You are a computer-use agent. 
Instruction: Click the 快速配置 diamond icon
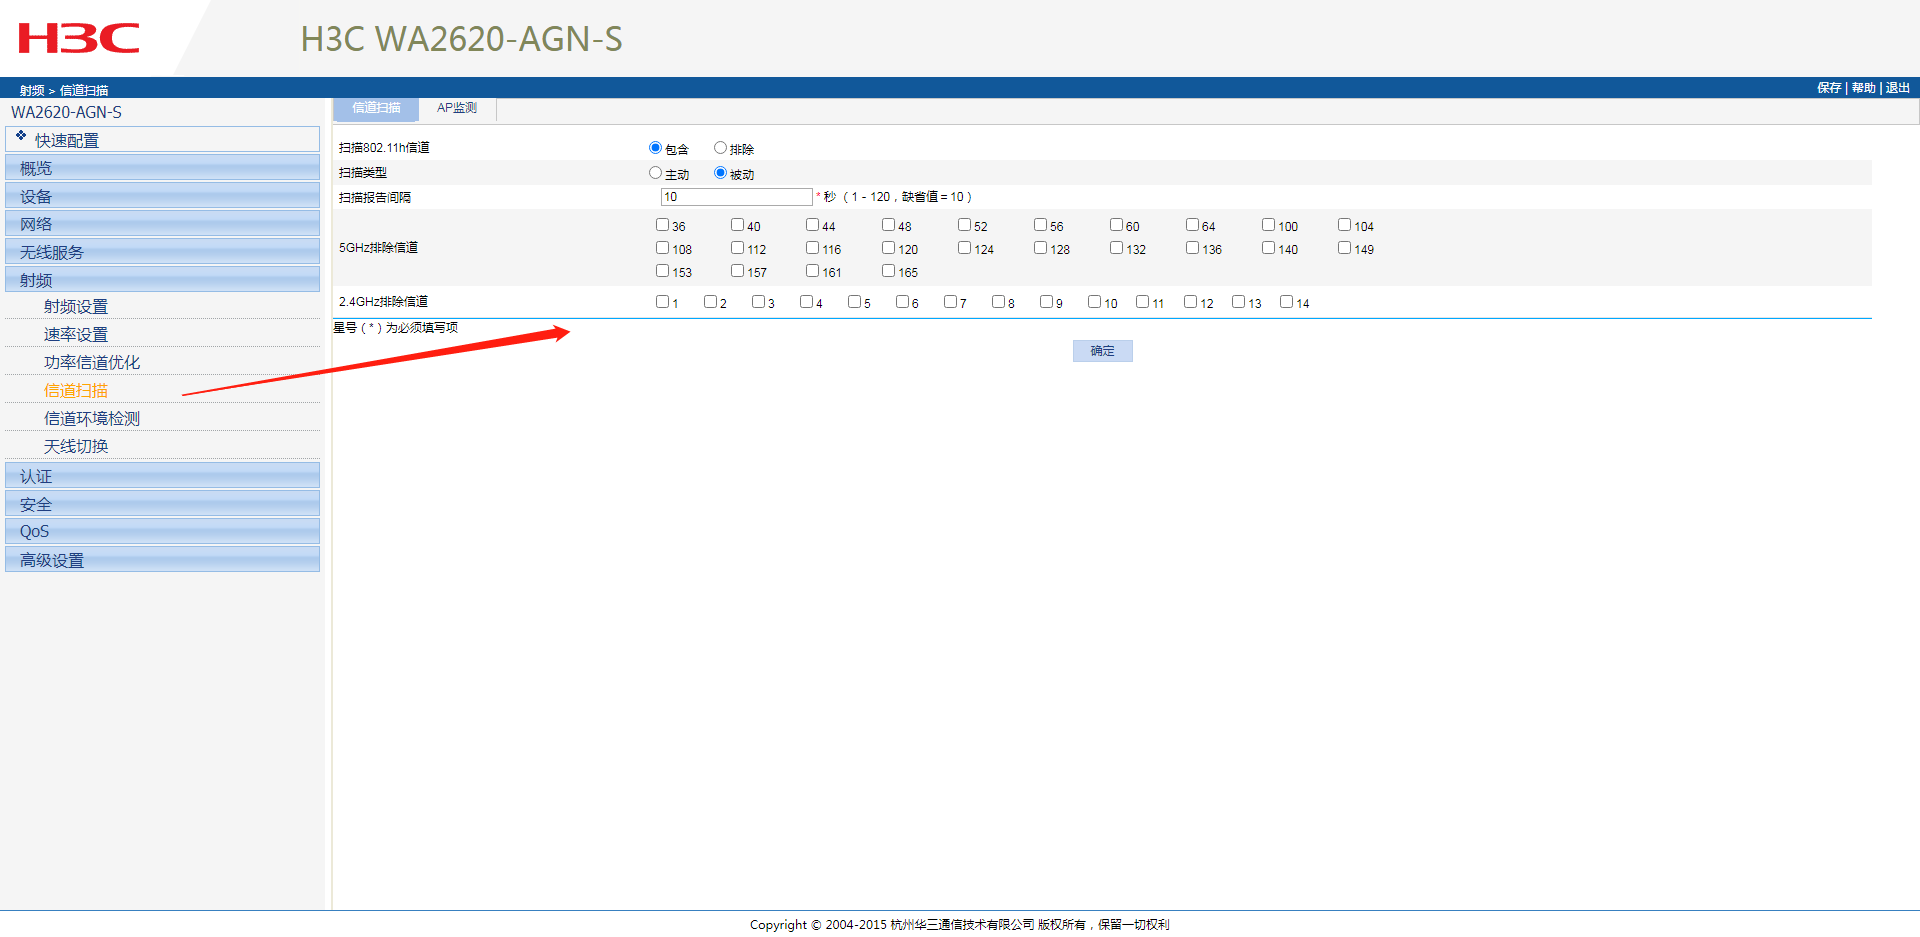(x=21, y=135)
